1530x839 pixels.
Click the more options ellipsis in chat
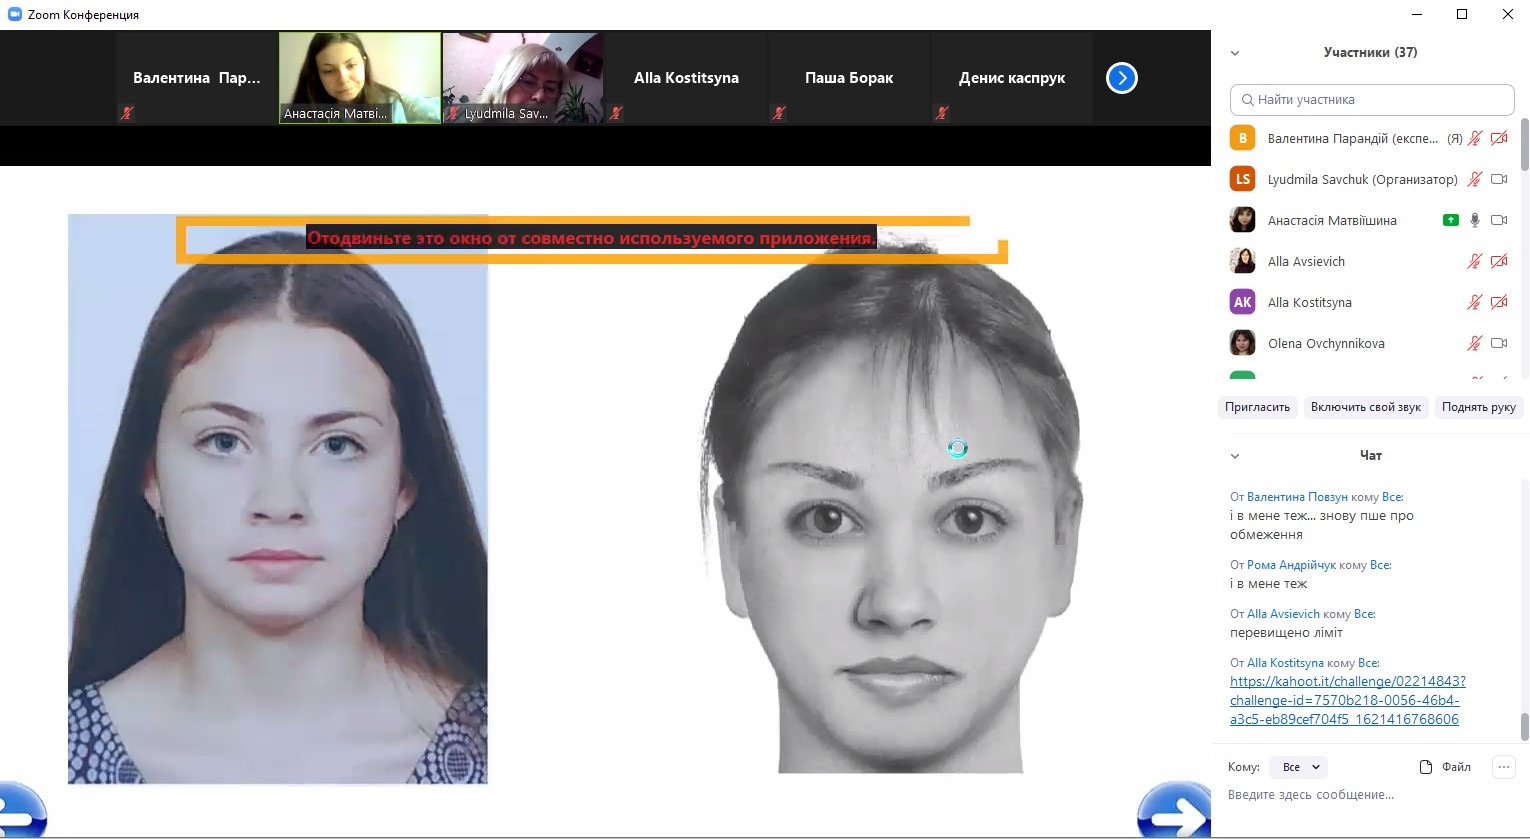tap(1503, 767)
